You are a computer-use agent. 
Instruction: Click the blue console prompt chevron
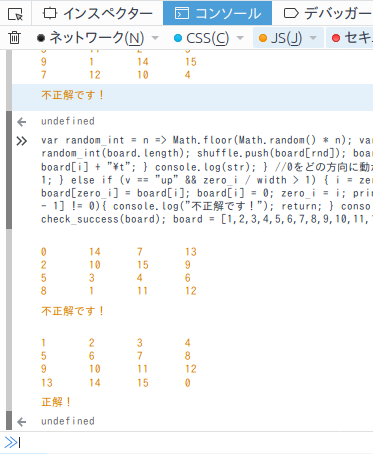click(x=11, y=442)
